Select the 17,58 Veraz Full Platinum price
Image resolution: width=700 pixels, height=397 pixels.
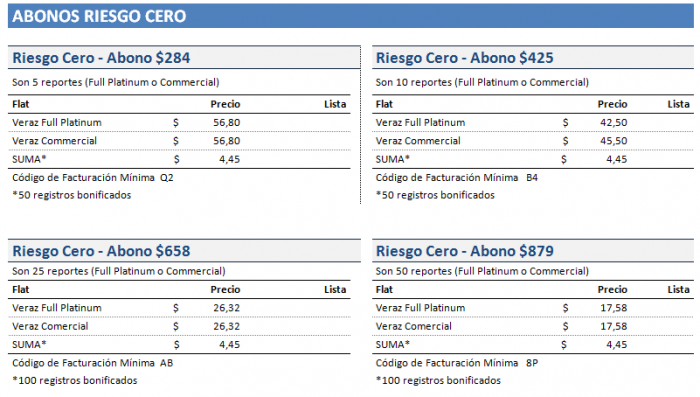(613, 308)
